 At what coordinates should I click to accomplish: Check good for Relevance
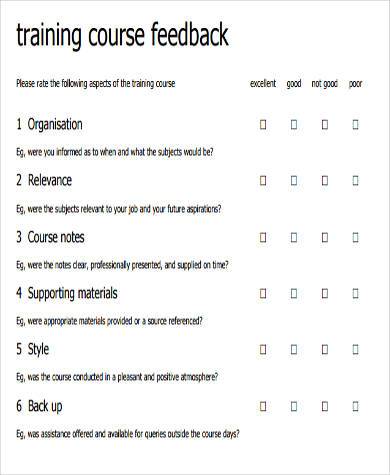[x=294, y=181]
